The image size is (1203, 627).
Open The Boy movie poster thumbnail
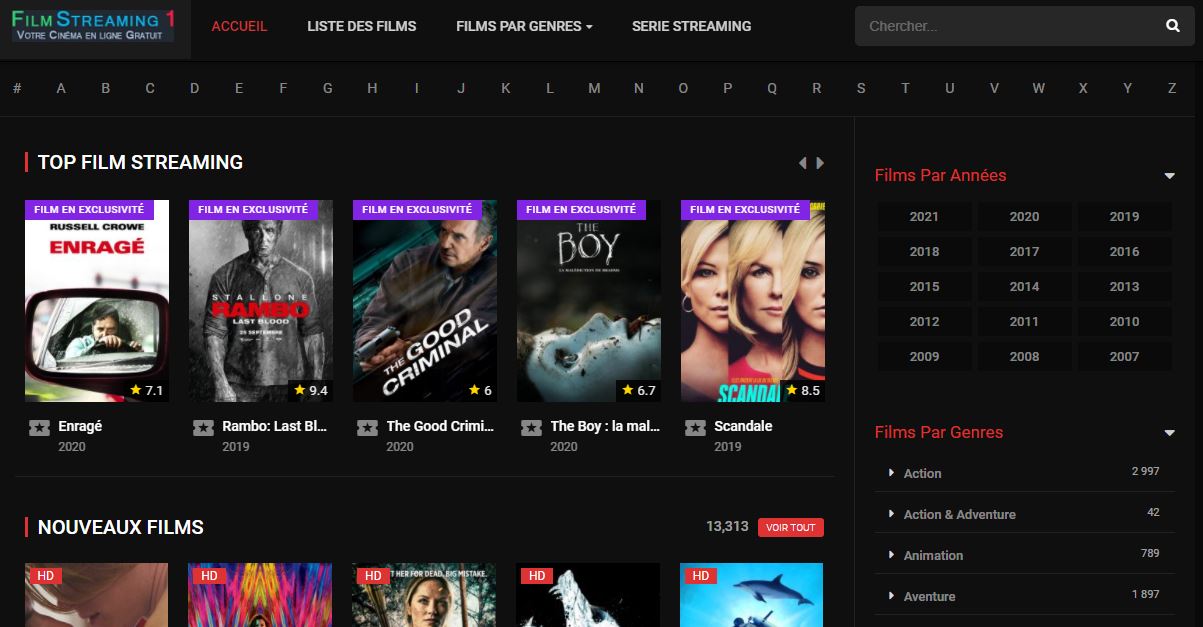589,301
